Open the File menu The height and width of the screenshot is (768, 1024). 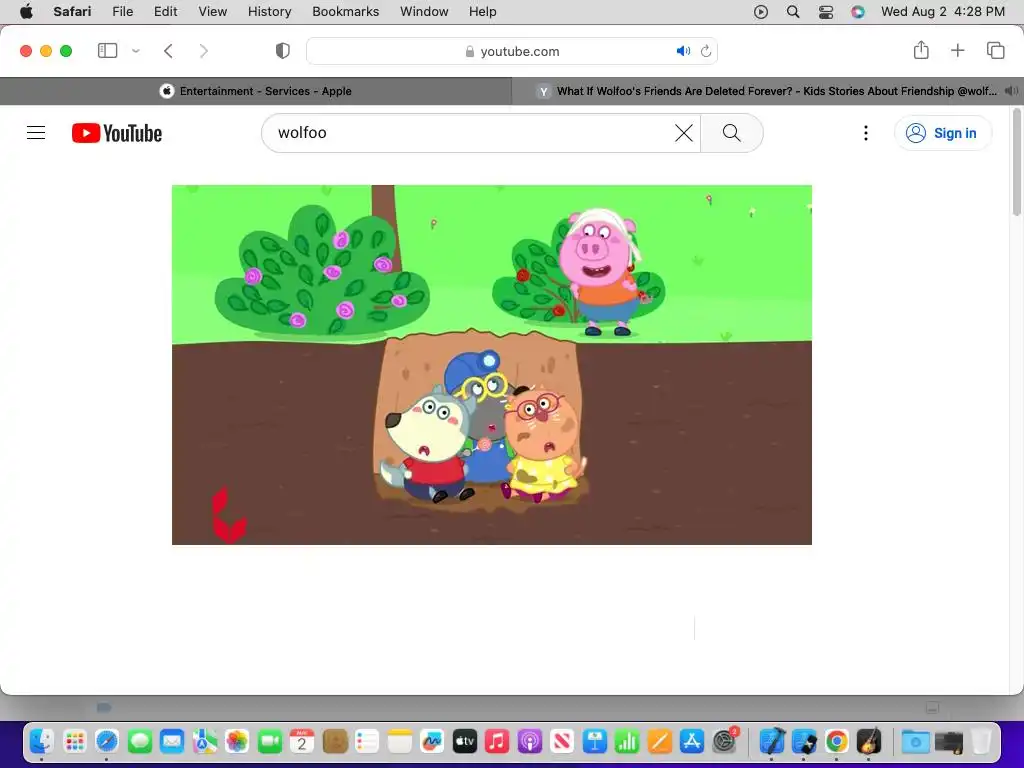point(122,12)
